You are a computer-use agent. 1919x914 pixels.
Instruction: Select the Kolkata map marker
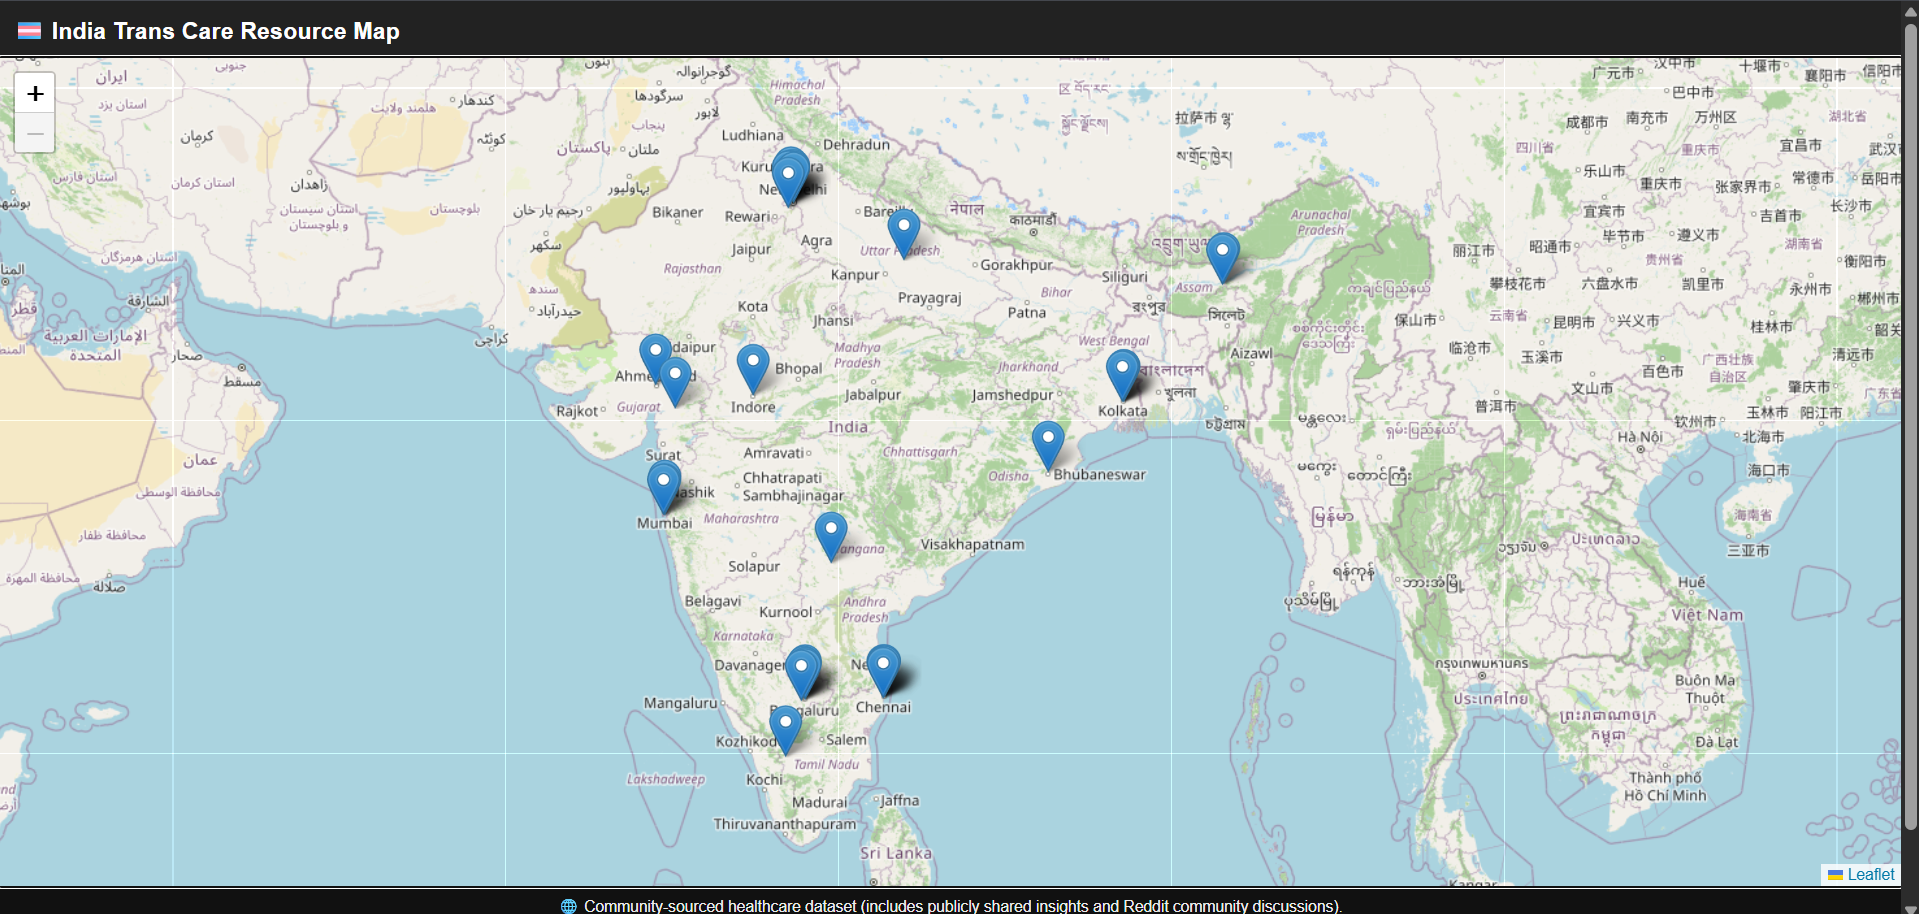click(1122, 375)
